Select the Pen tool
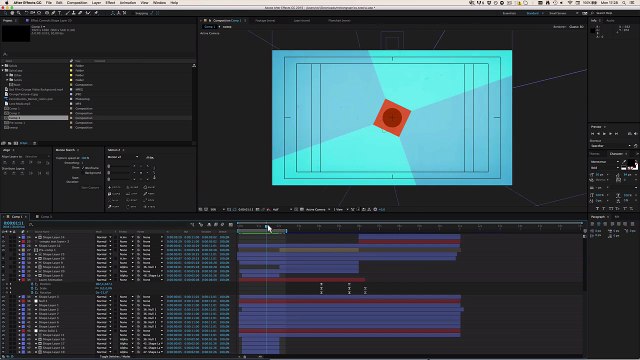 tap(53, 13)
